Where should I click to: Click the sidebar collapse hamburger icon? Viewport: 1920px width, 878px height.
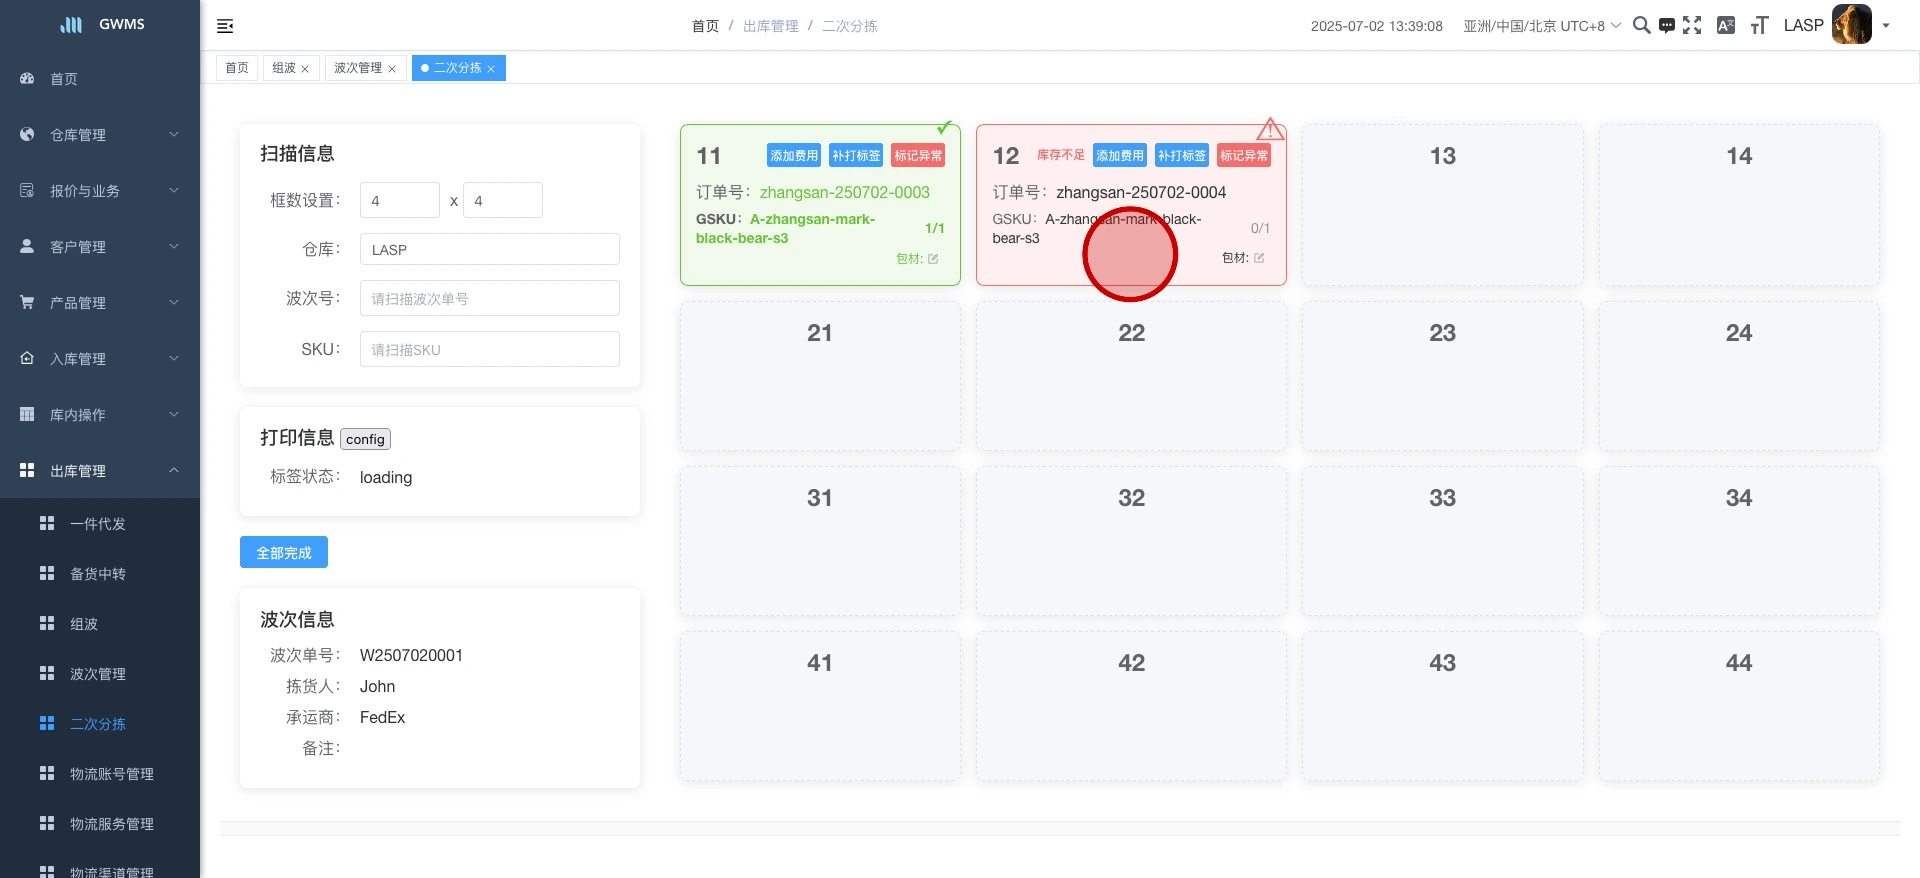point(225,26)
